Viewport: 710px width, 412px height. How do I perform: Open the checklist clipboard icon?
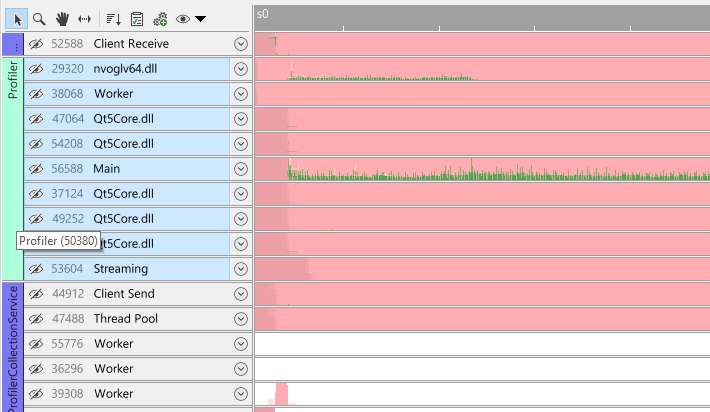tap(137, 18)
